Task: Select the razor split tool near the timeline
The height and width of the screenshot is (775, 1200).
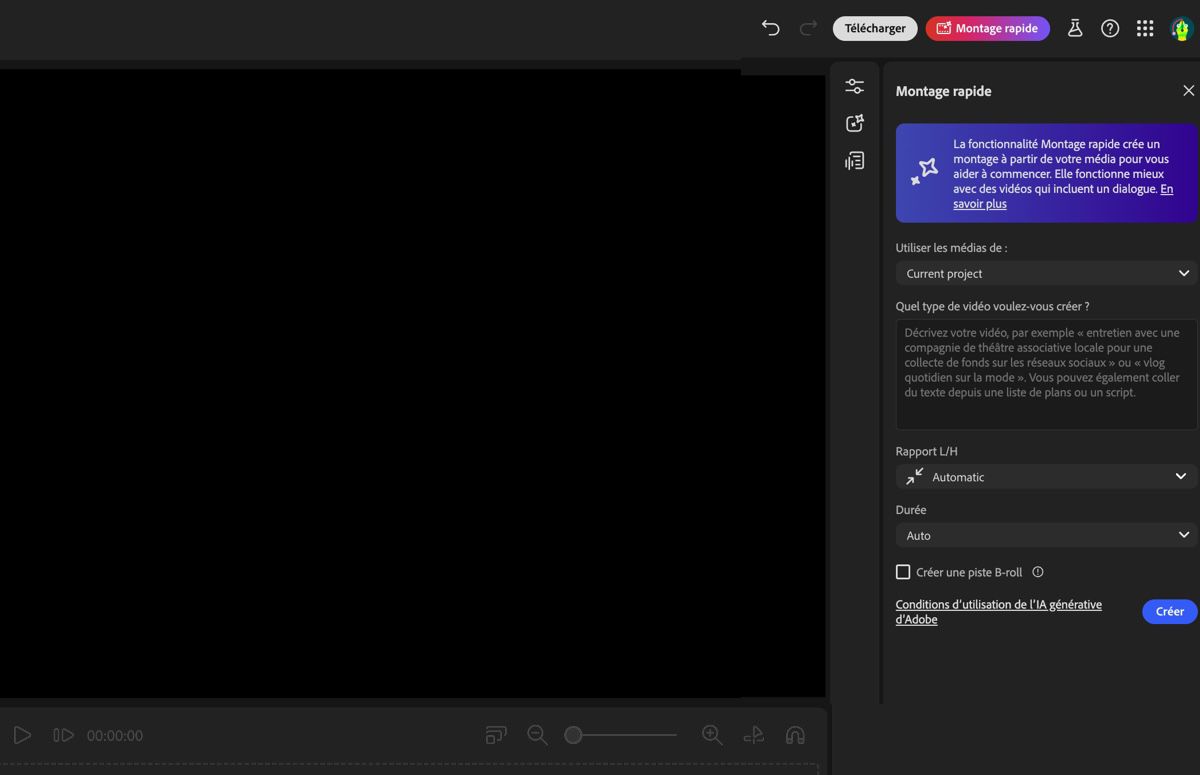Action: pos(753,735)
